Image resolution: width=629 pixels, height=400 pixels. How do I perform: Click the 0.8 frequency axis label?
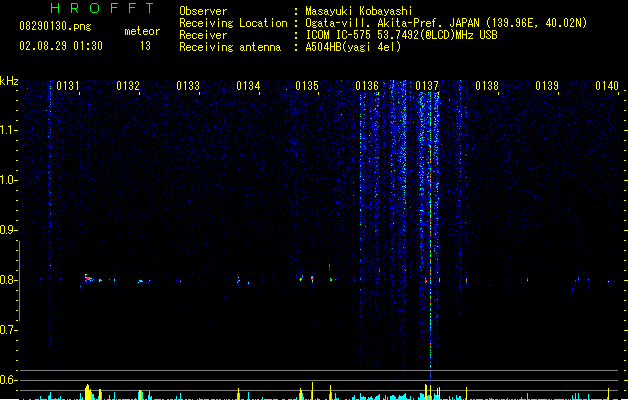coord(8,280)
